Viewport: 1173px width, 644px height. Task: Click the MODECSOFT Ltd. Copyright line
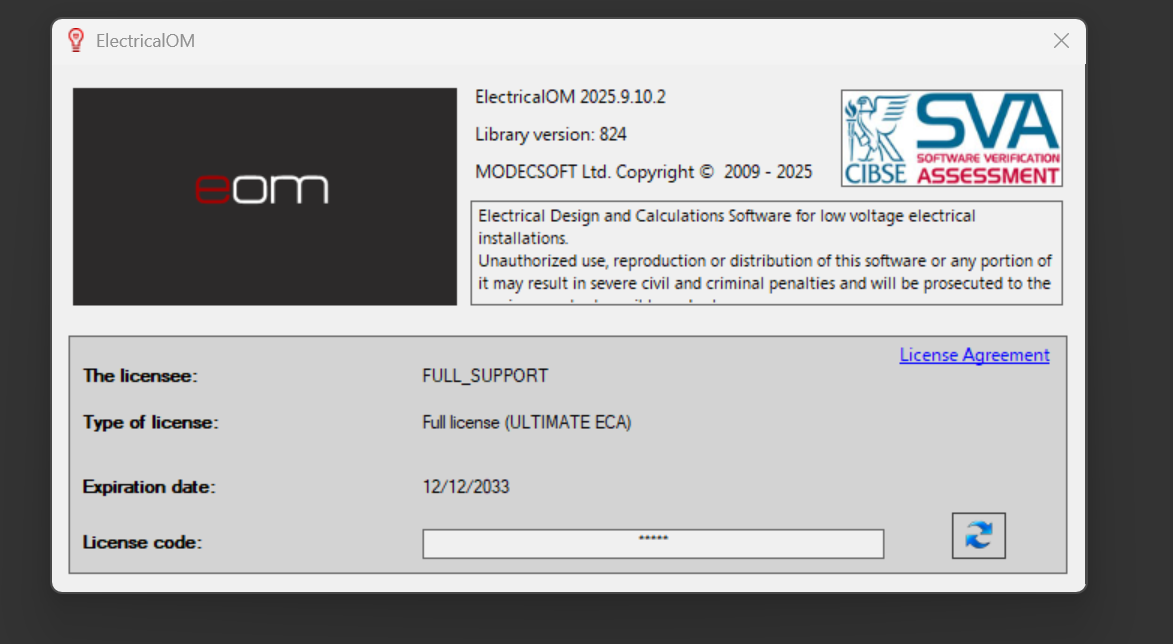643,172
